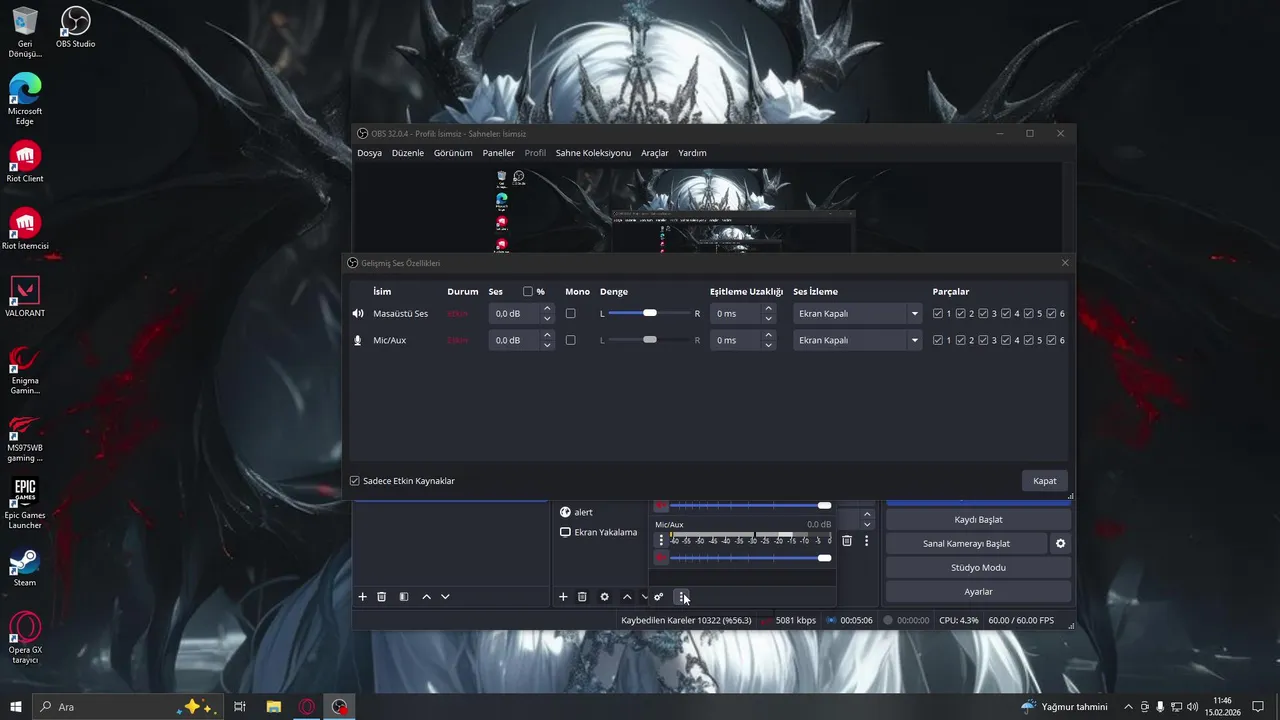Viewport: 1280px width, 720px height.
Task: Open Ses İzleme dropdown for Masaüstü Ses
Action: pos(857,313)
